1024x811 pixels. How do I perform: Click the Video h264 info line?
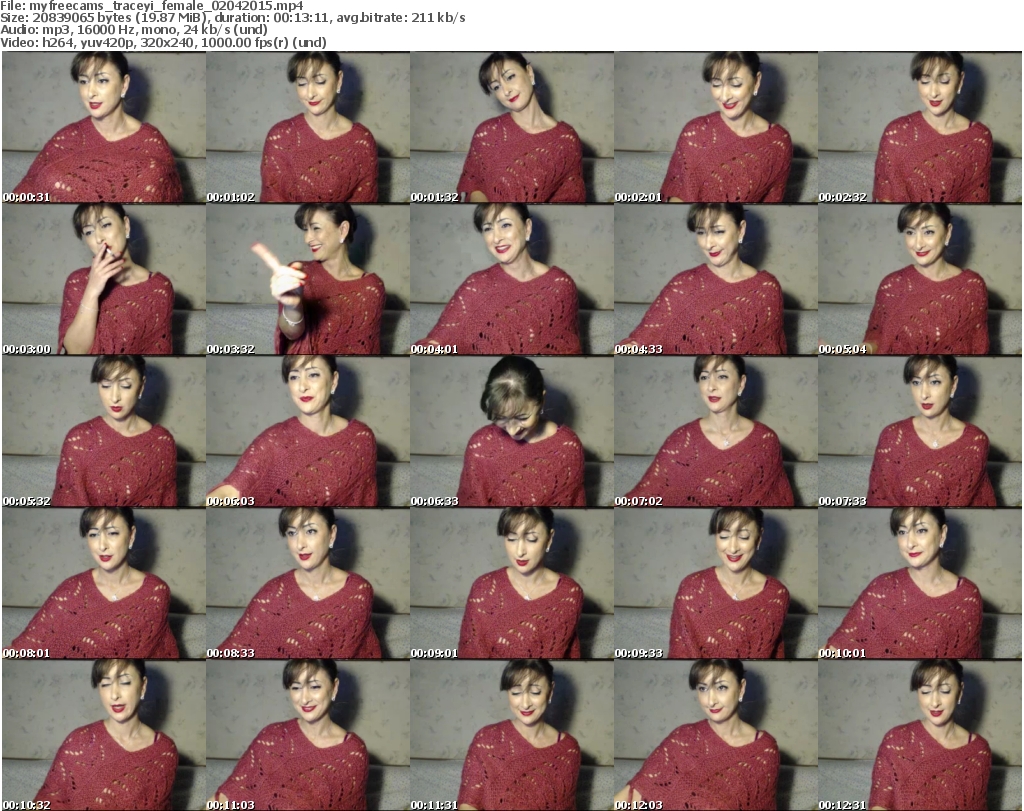pos(163,42)
